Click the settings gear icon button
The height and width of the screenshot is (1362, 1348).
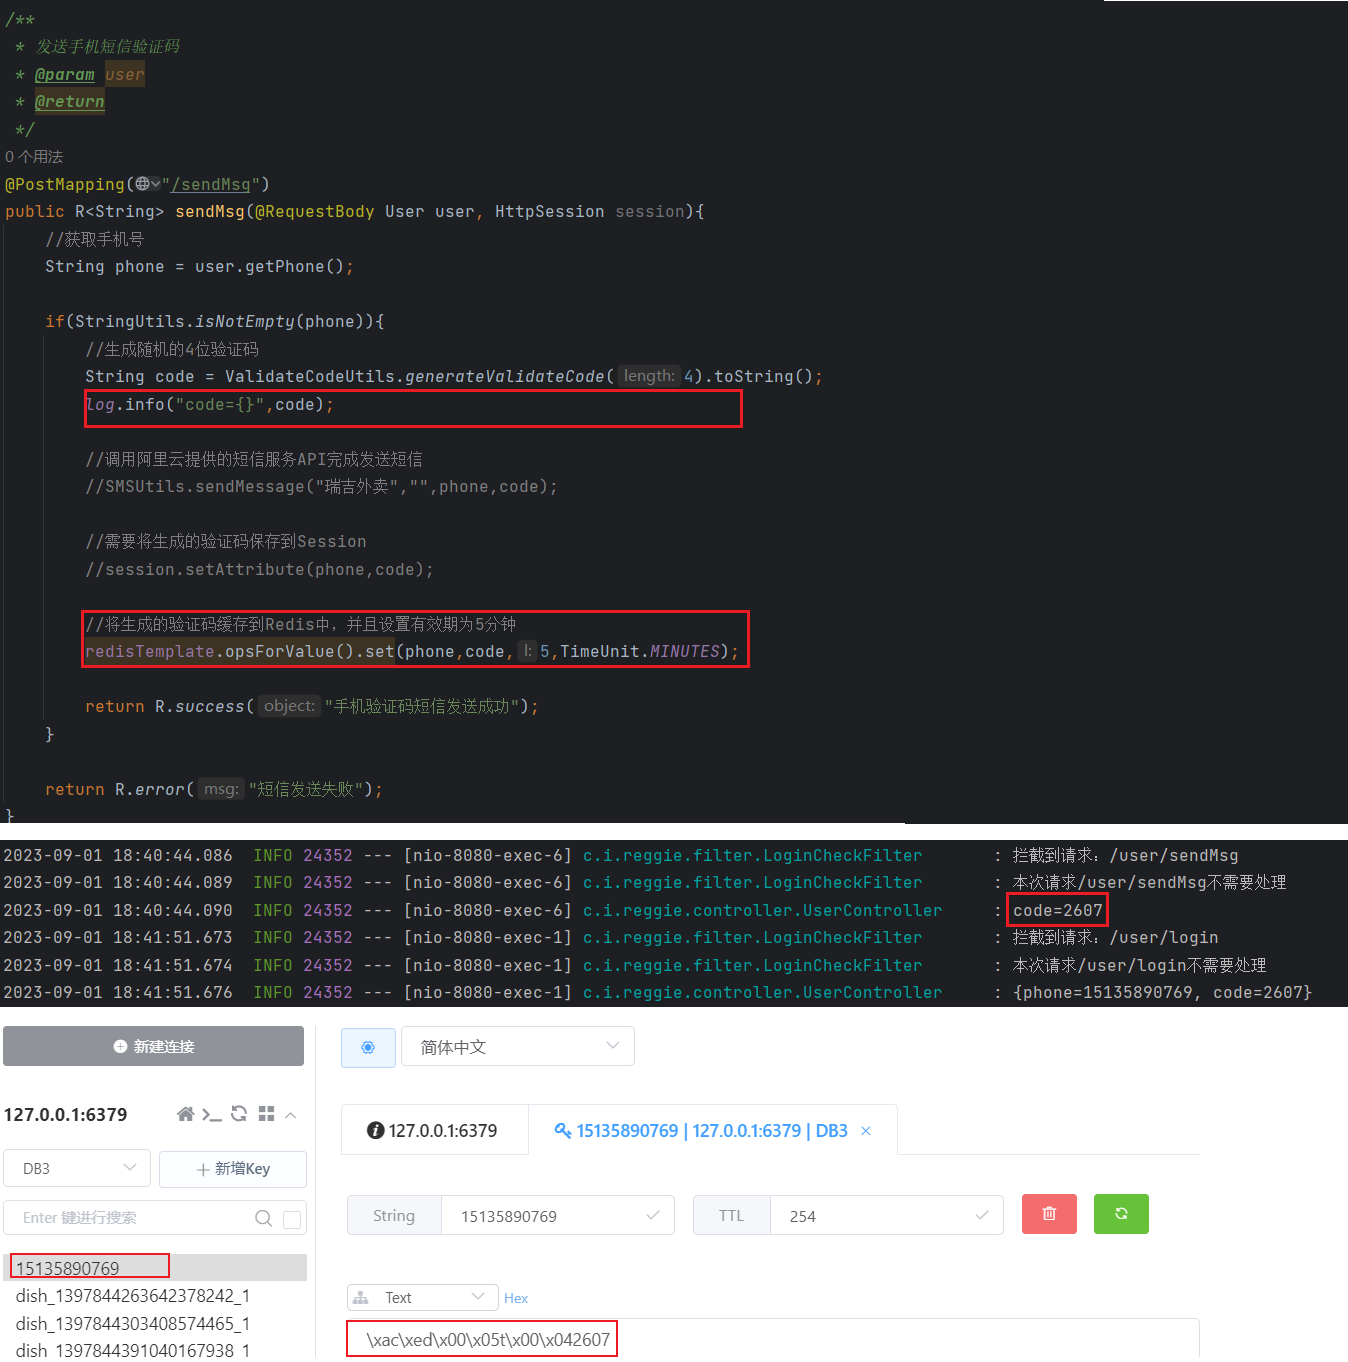[368, 1047]
